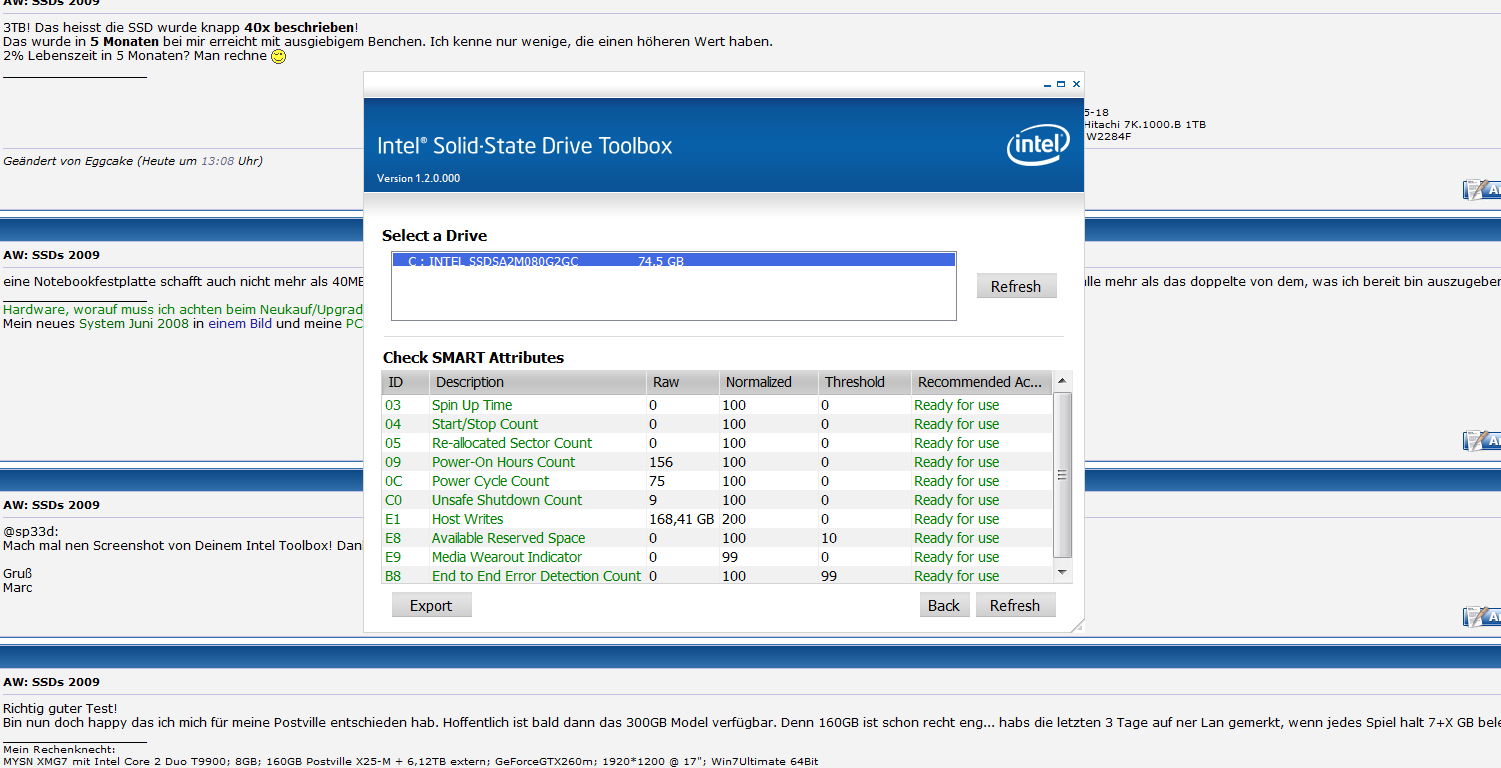The height and width of the screenshot is (768, 1501).
Task: Select the Media Wearout Indicator row
Action: (x=717, y=557)
